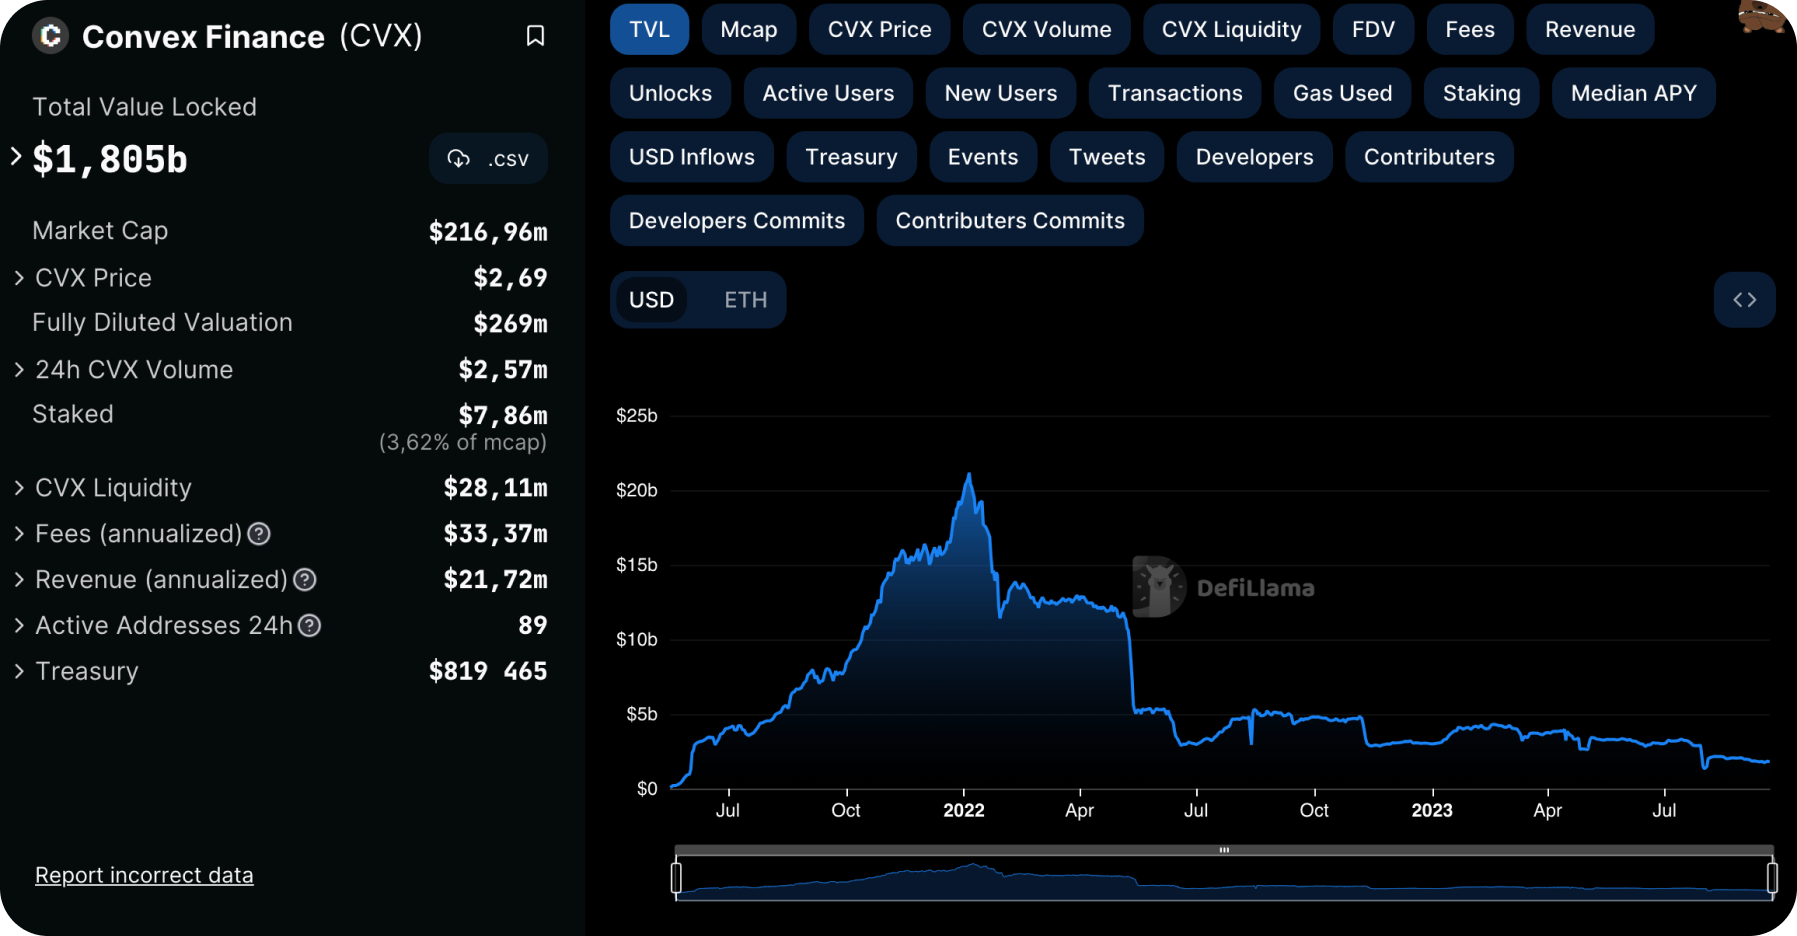Viewport: 1797px width, 936px height.
Task: Enable the Gas Used chart metric
Action: (x=1342, y=93)
